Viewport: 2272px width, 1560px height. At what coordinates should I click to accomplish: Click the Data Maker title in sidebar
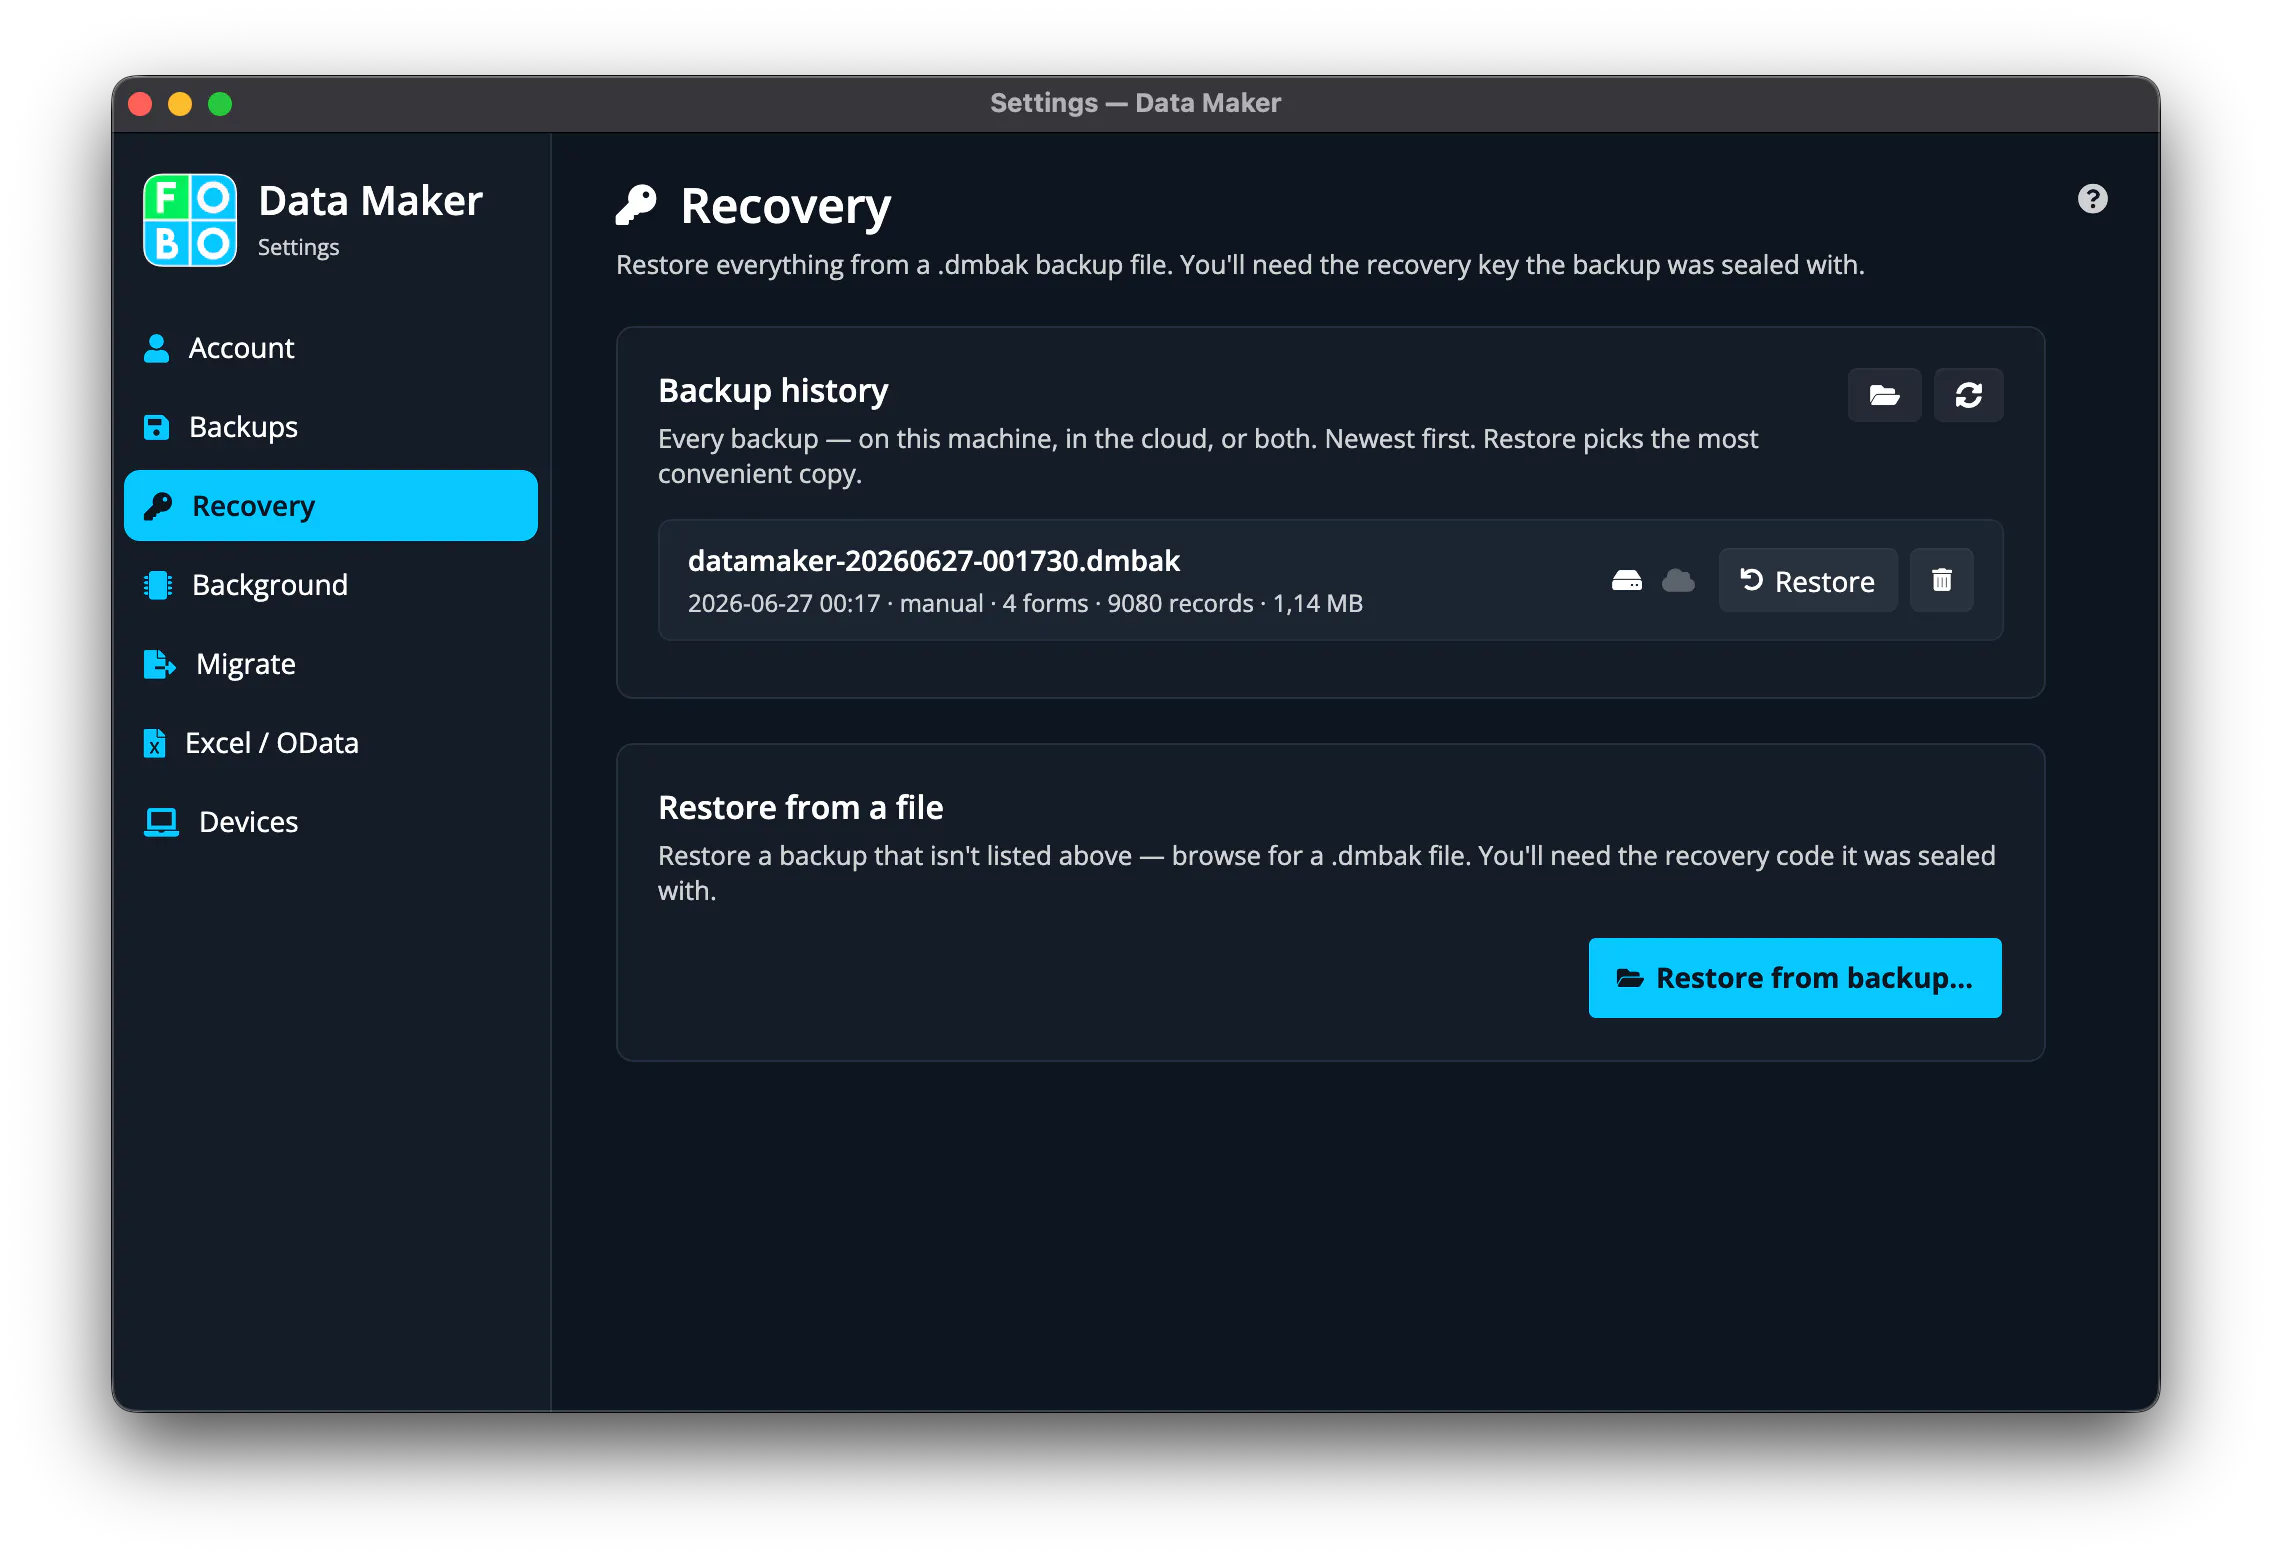(370, 201)
